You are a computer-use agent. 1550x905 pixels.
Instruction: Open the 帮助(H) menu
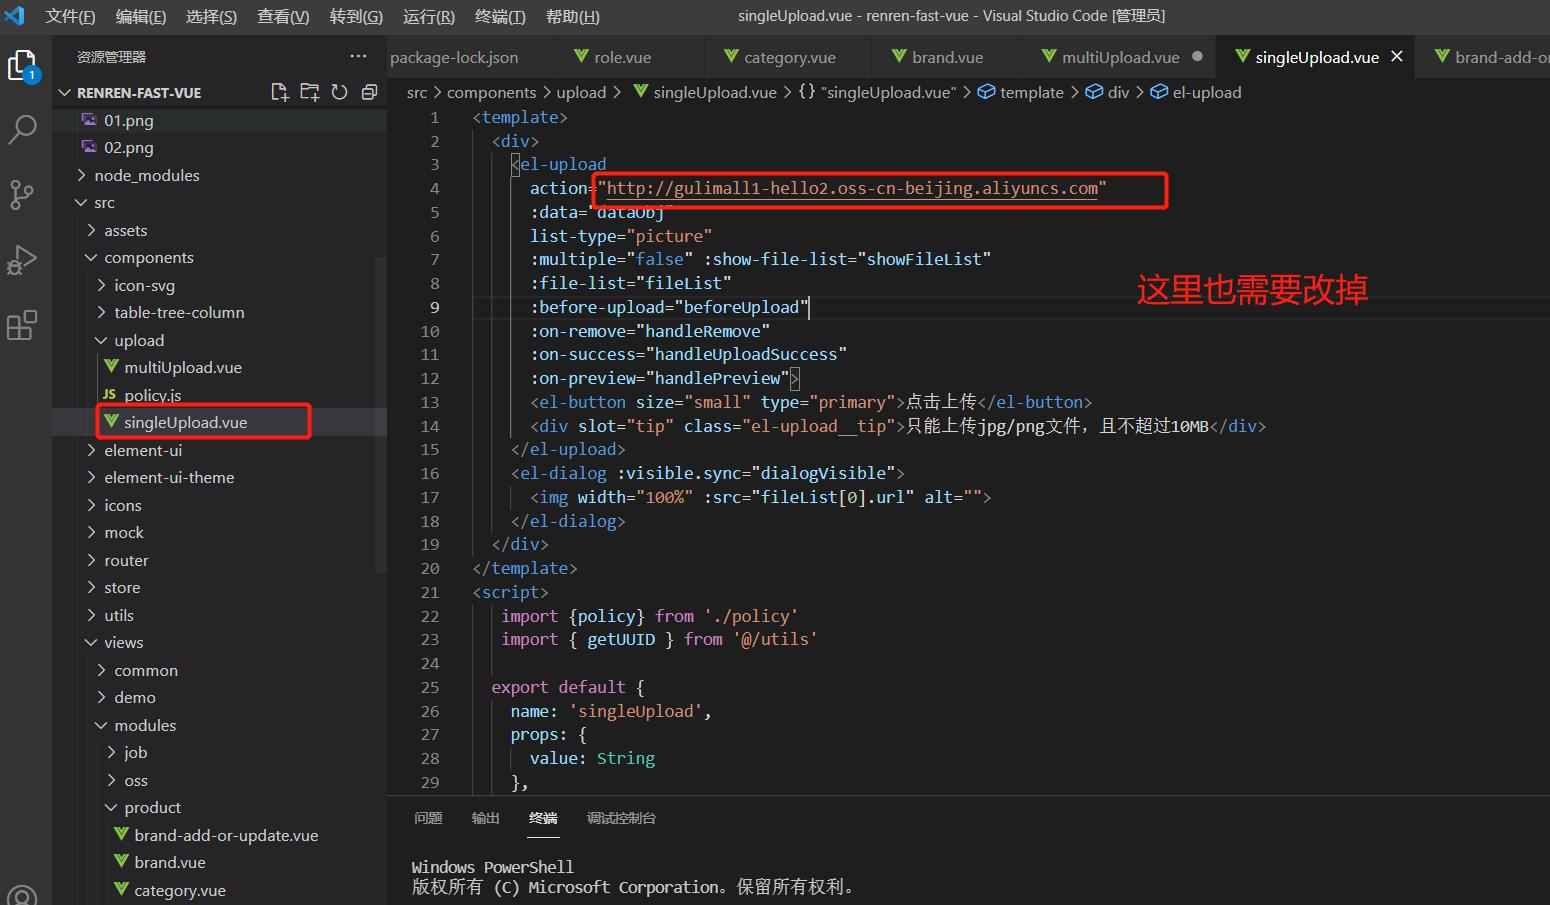click(573, 16)
